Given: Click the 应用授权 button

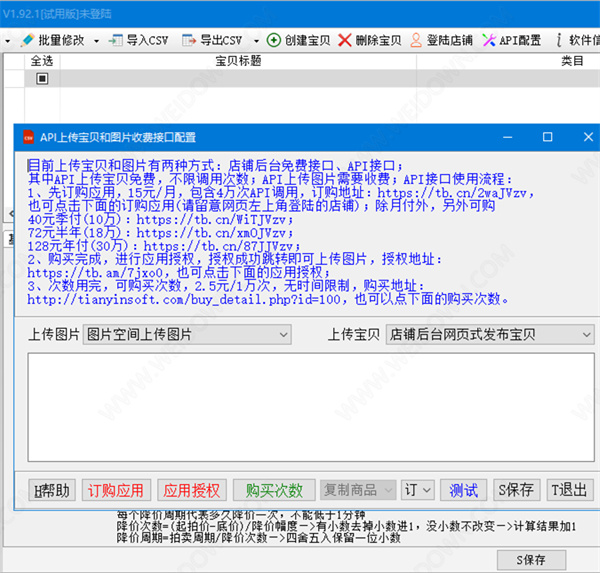Looking at the screenshot, I should click(190, 490).
